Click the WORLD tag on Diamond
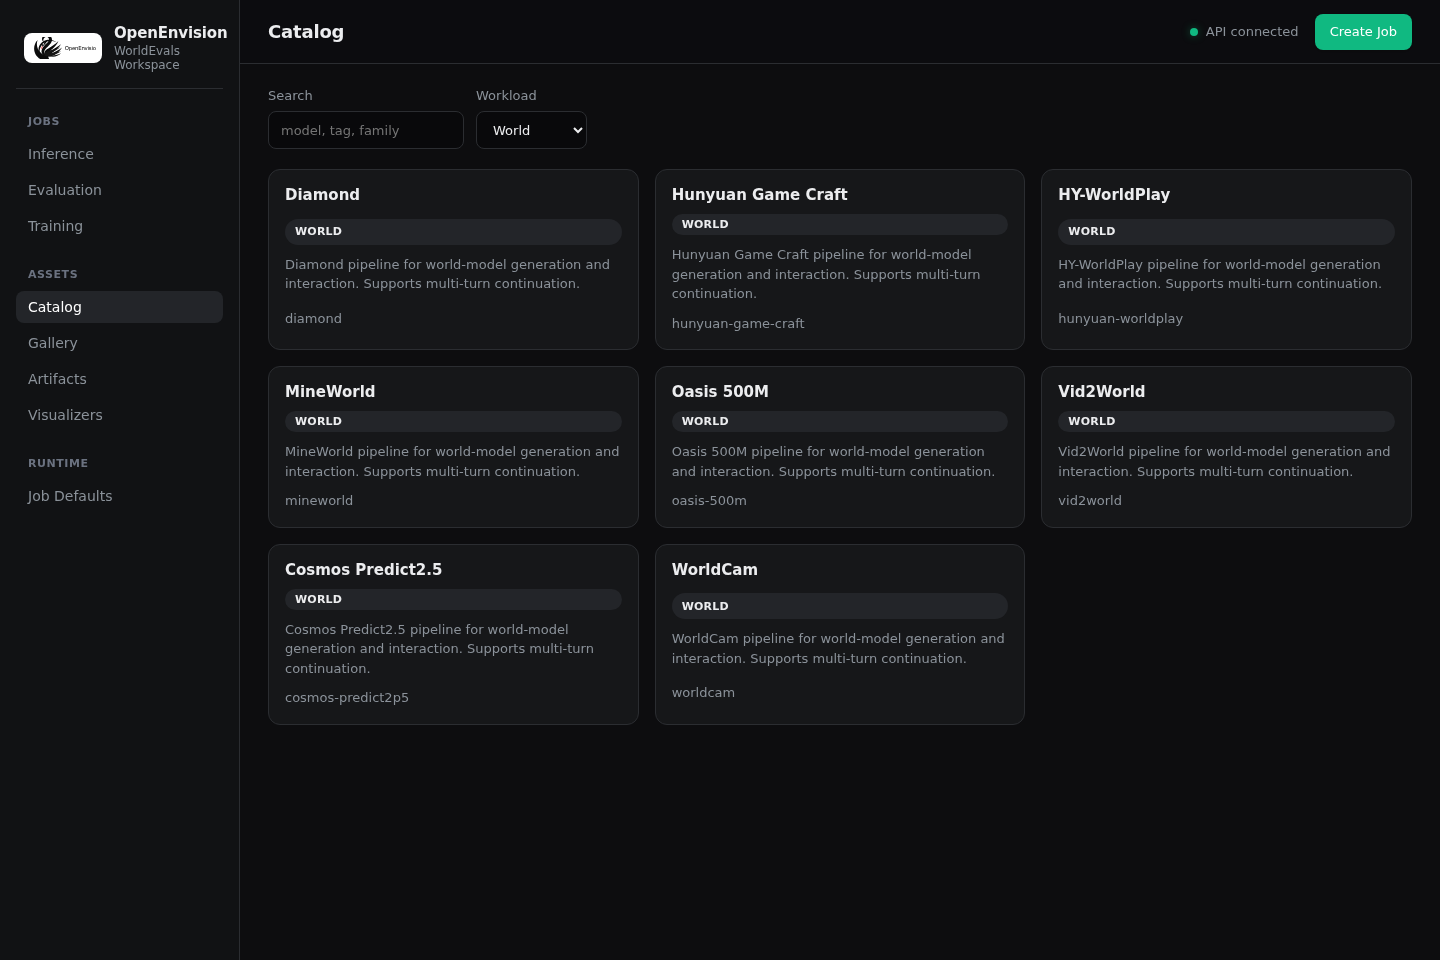Viewport: 1440px width, 960px height. pos(453,231)
